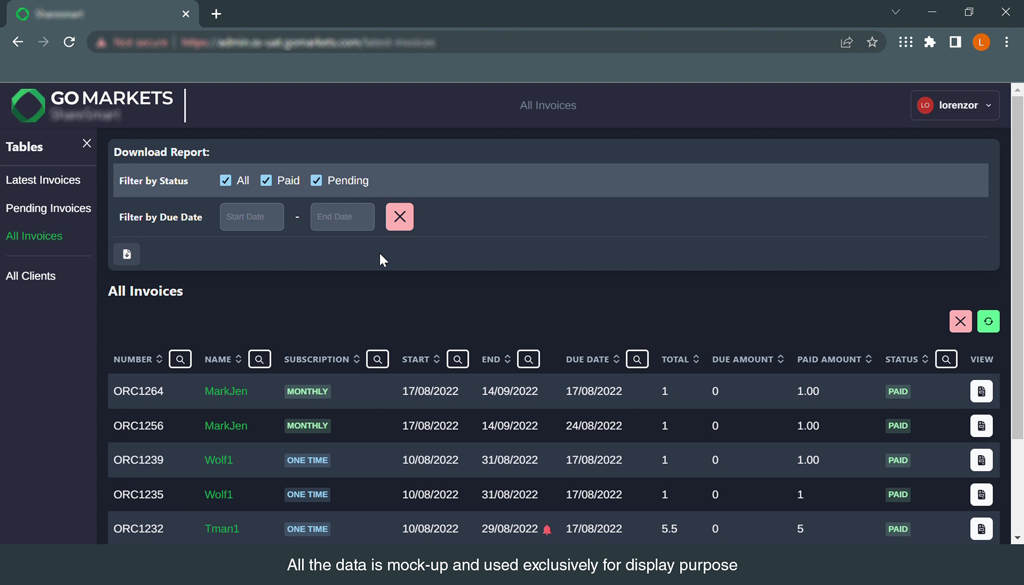This screenshot has width=1024, height=585.
Task: Download the report file
Action: (127, 254)
